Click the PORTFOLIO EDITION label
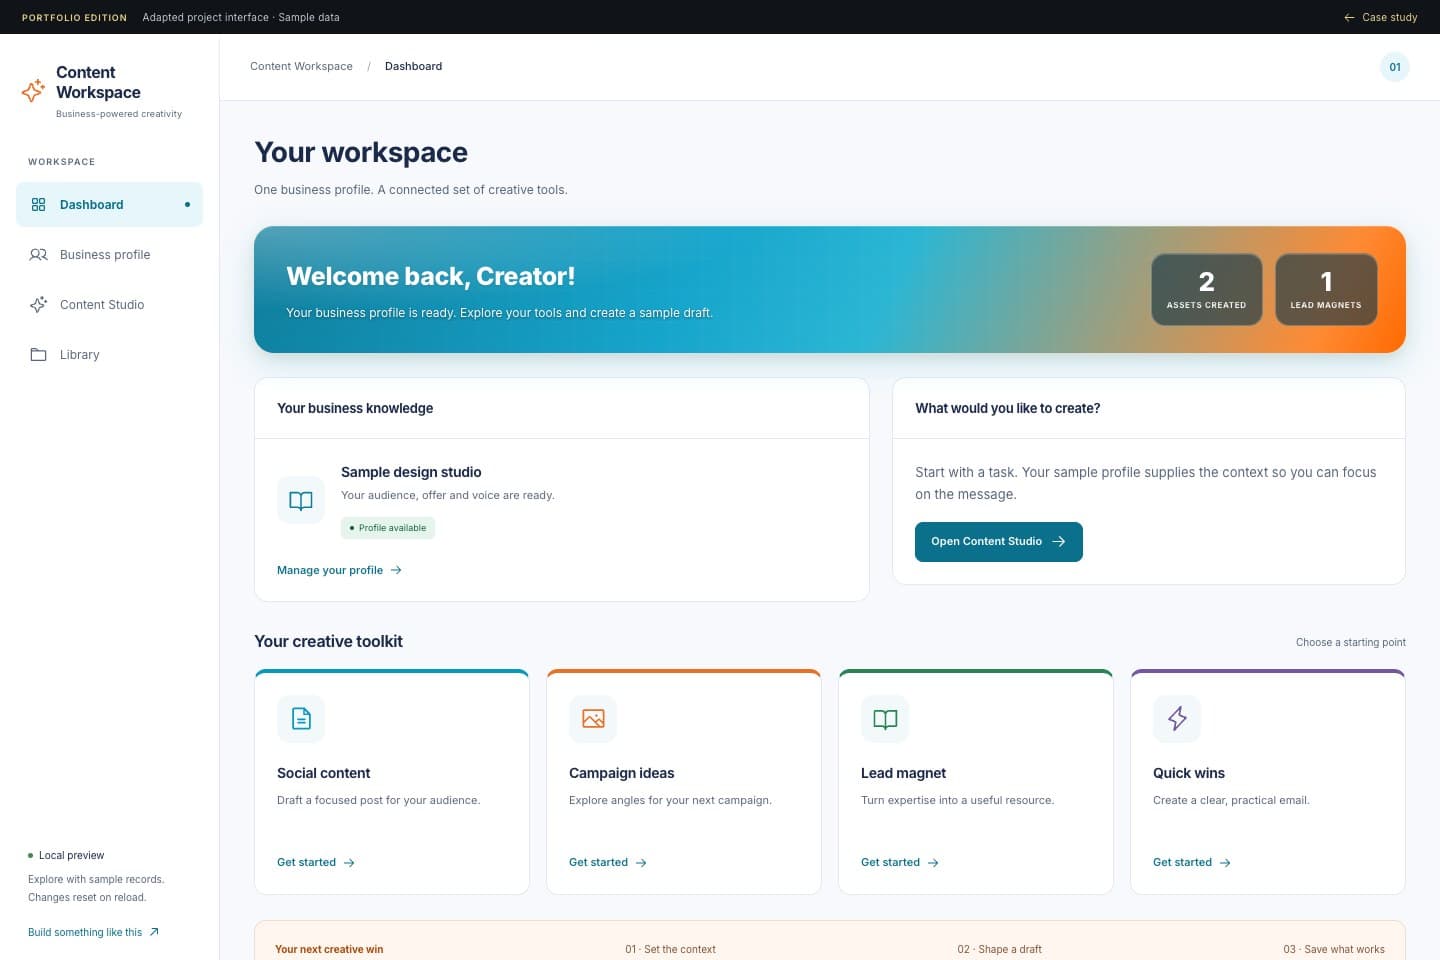 74,17
